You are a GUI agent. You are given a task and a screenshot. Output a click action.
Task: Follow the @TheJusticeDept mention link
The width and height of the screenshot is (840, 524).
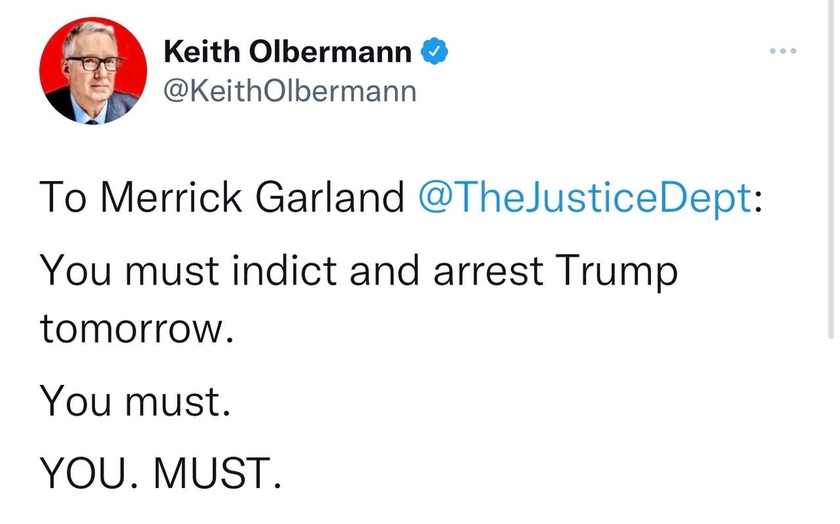585,198
